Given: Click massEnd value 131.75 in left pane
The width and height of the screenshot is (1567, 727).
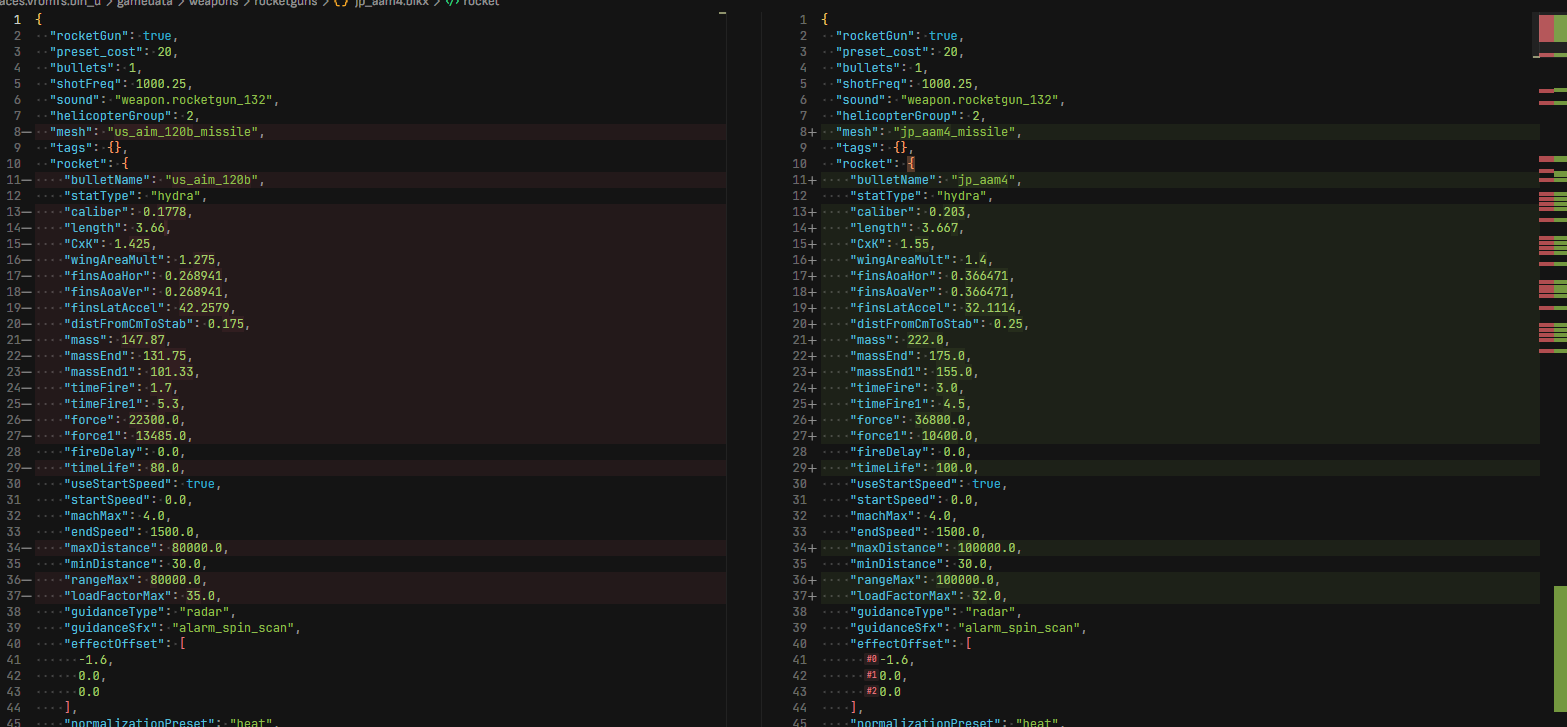Looking at the screenshot, I should click(x=165, y=356).
